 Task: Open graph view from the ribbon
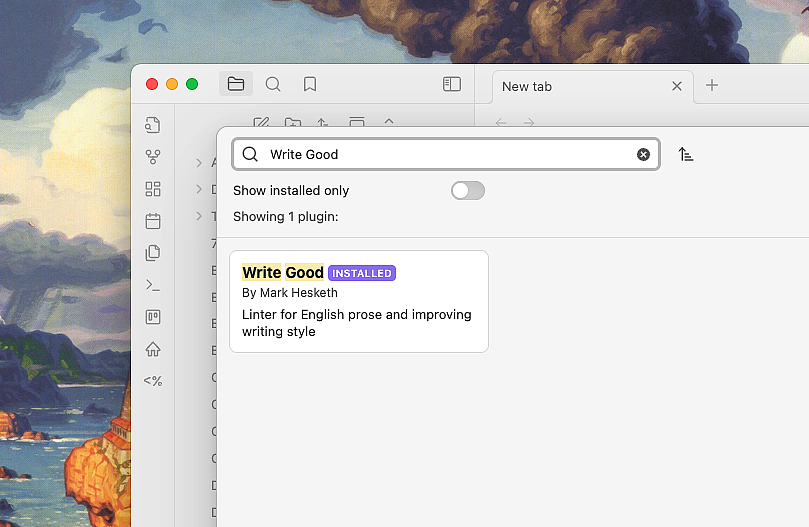[153, 157]
